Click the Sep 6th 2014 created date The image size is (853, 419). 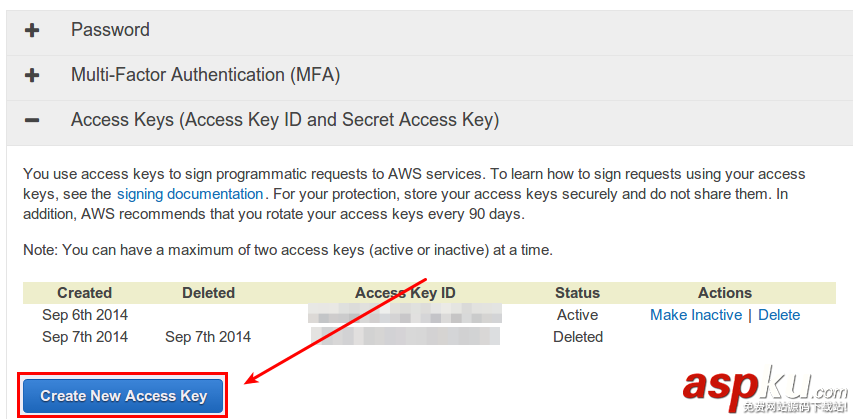[85, 315]
